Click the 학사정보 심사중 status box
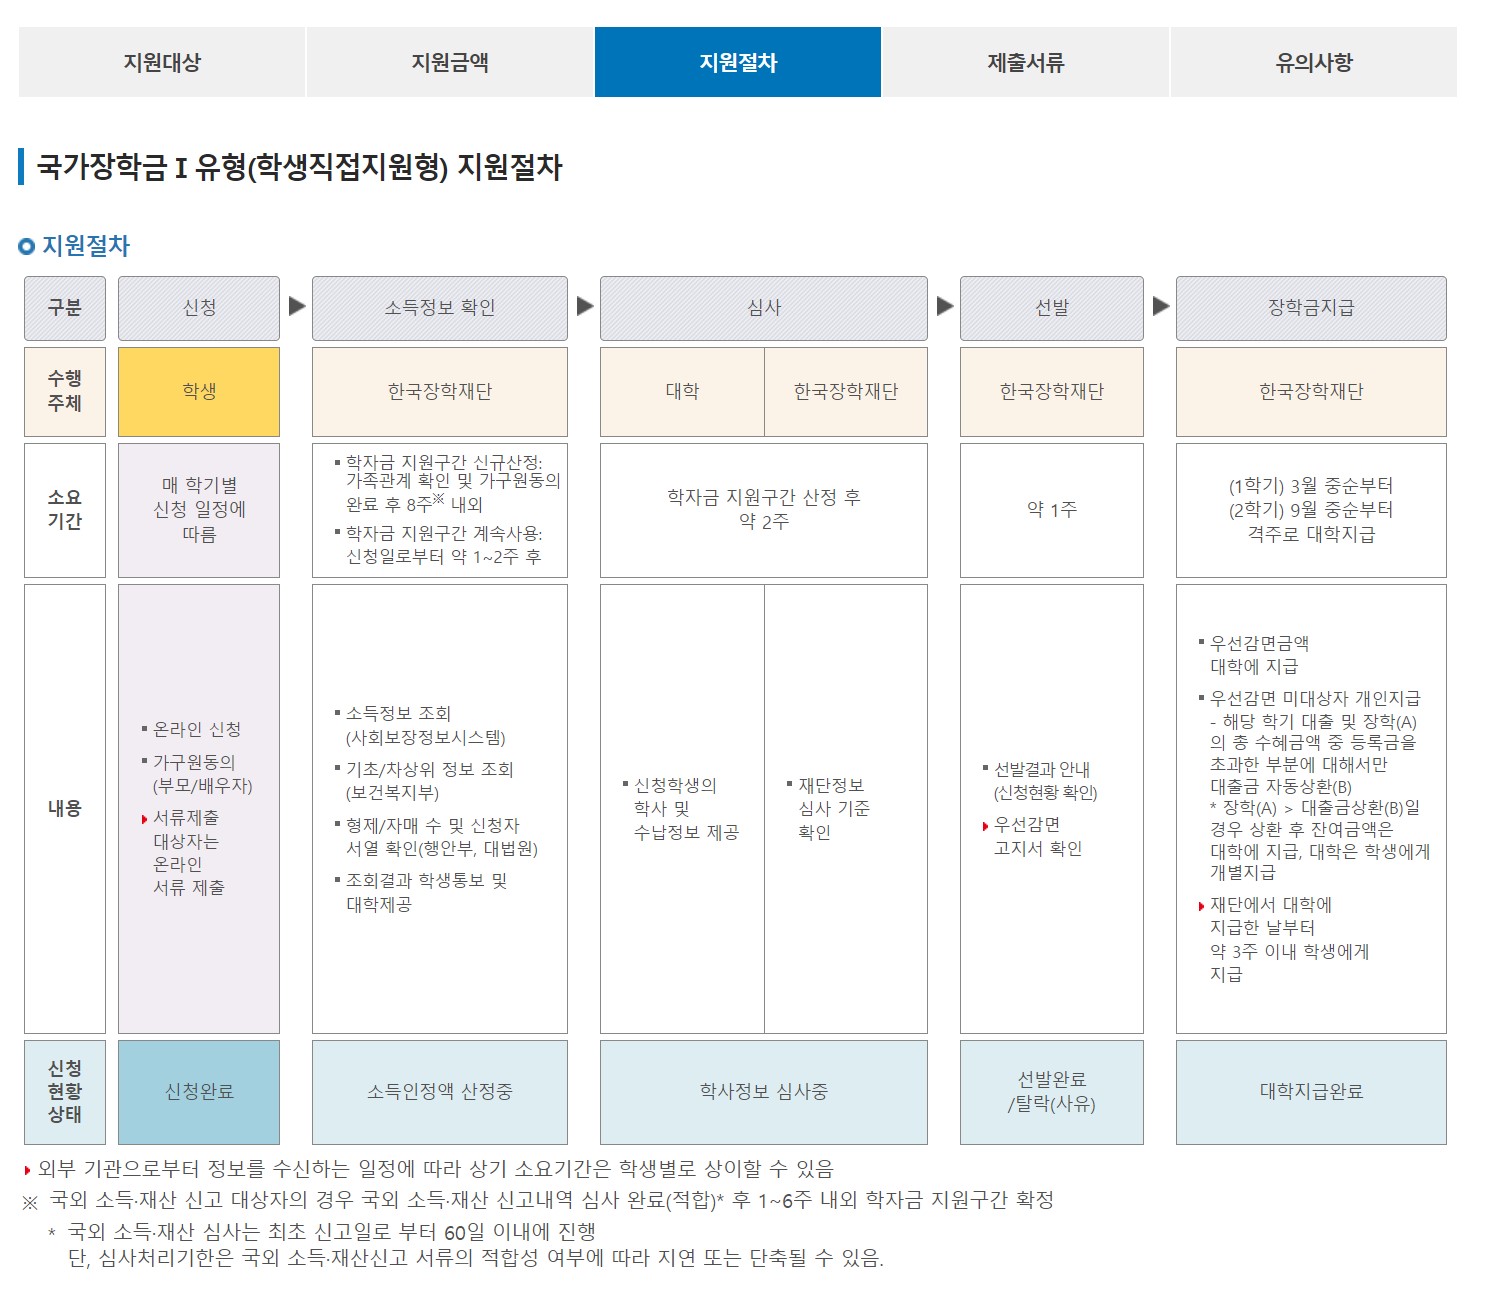The image size is (1492, 1308). tap(765, 1091)
